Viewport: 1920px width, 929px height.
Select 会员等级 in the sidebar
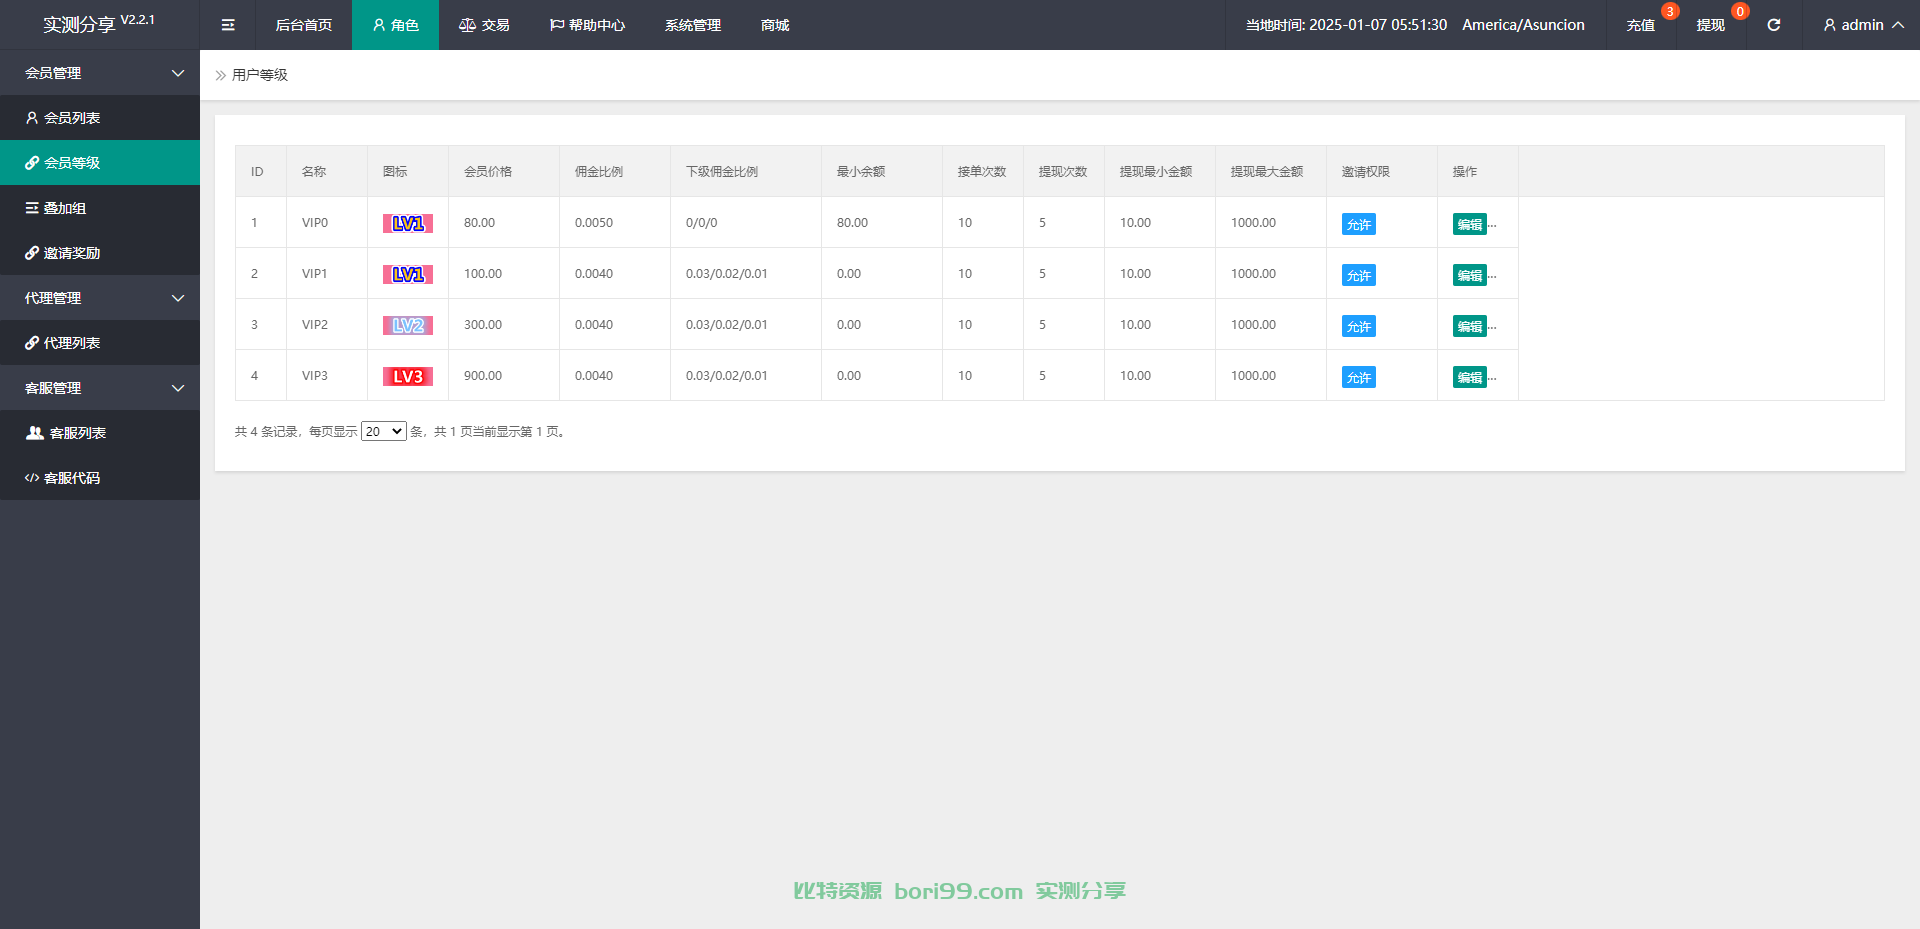100,163
